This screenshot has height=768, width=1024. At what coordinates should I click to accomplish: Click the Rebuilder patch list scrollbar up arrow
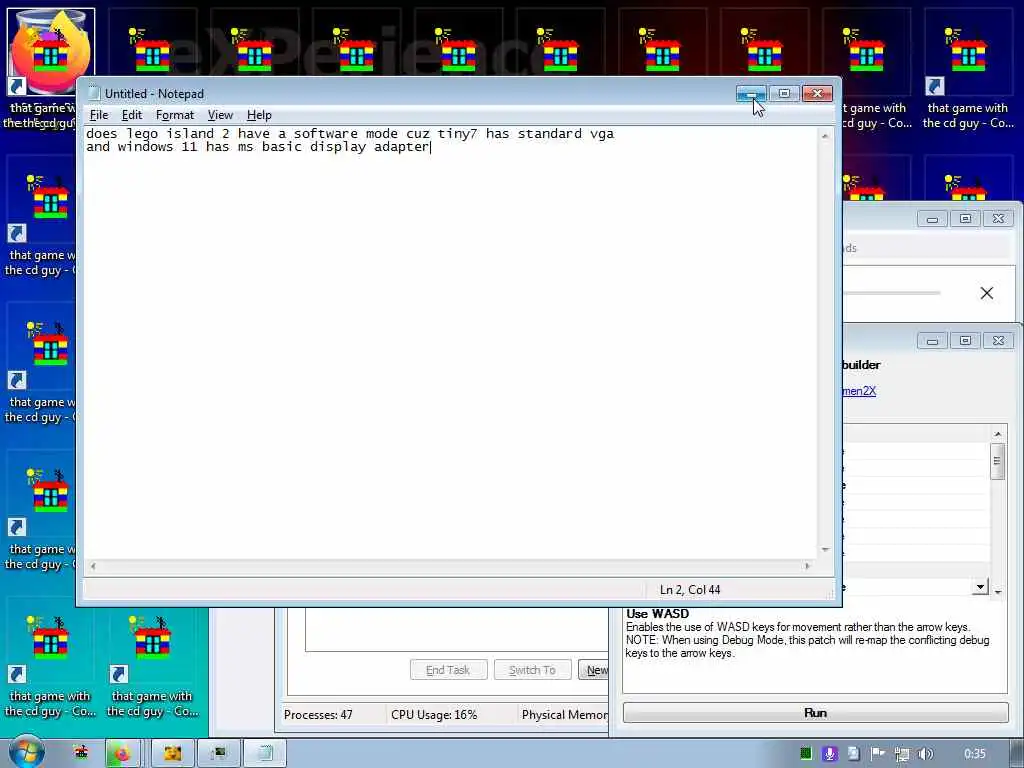(997, 434)
